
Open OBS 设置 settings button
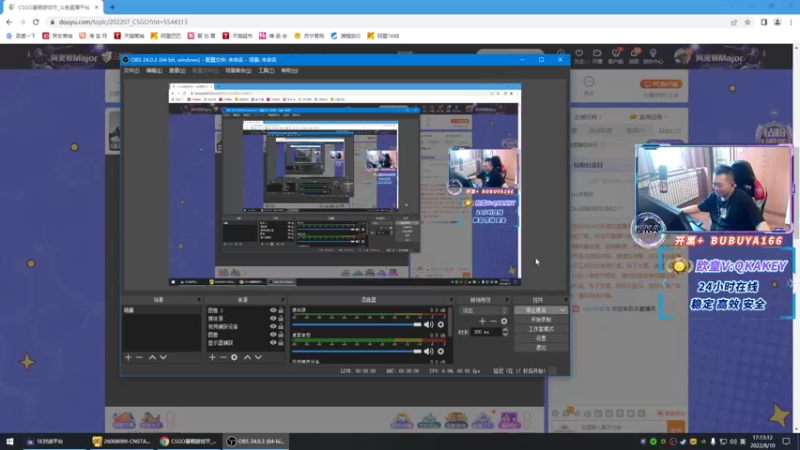click(541, 338)
